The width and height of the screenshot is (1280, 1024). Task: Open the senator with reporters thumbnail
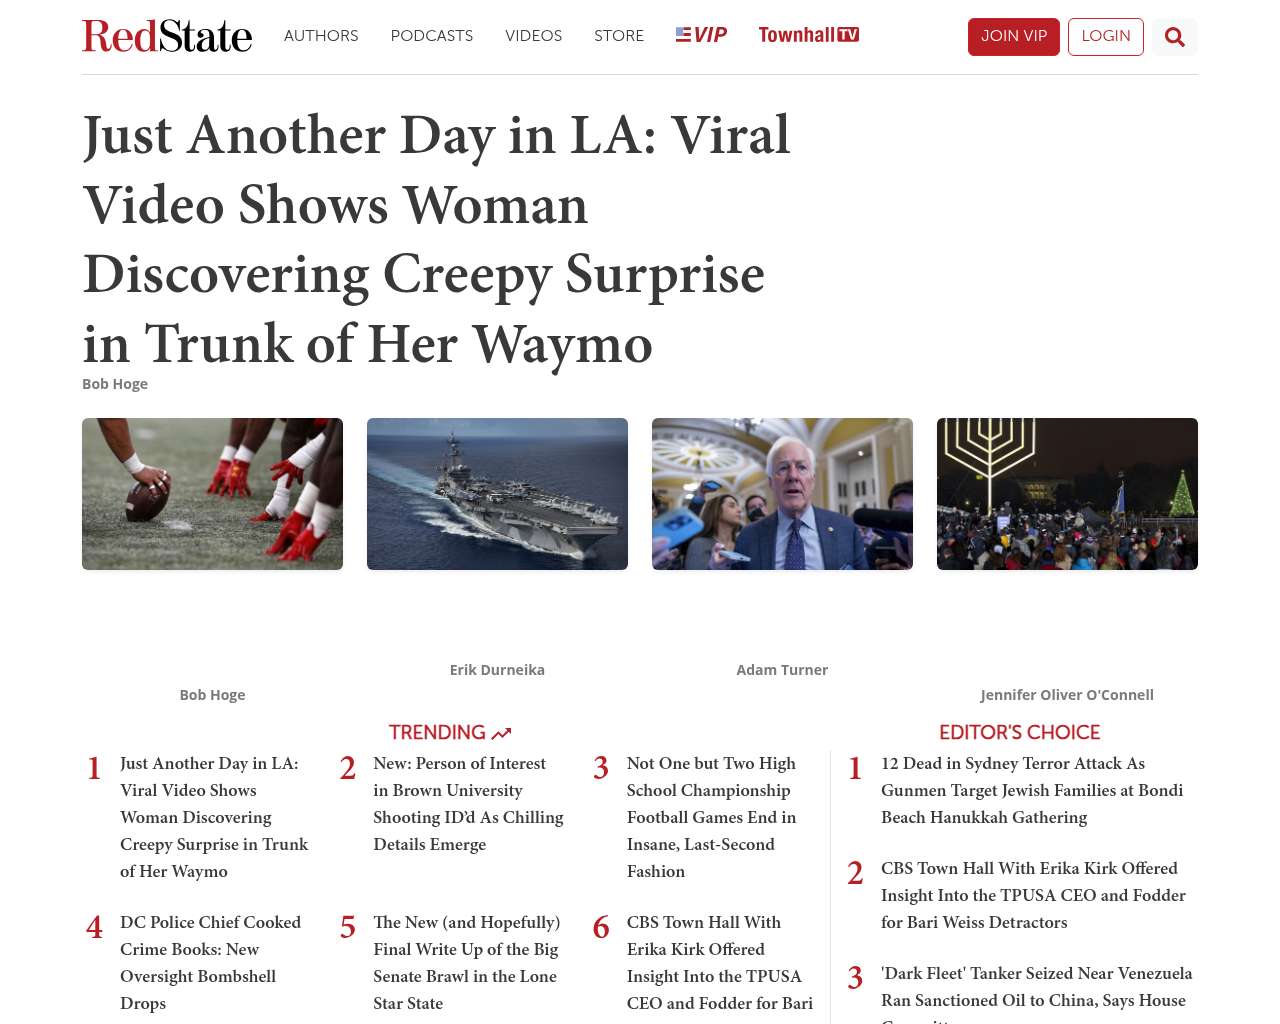pyautogui.click(x=782, y=494)
